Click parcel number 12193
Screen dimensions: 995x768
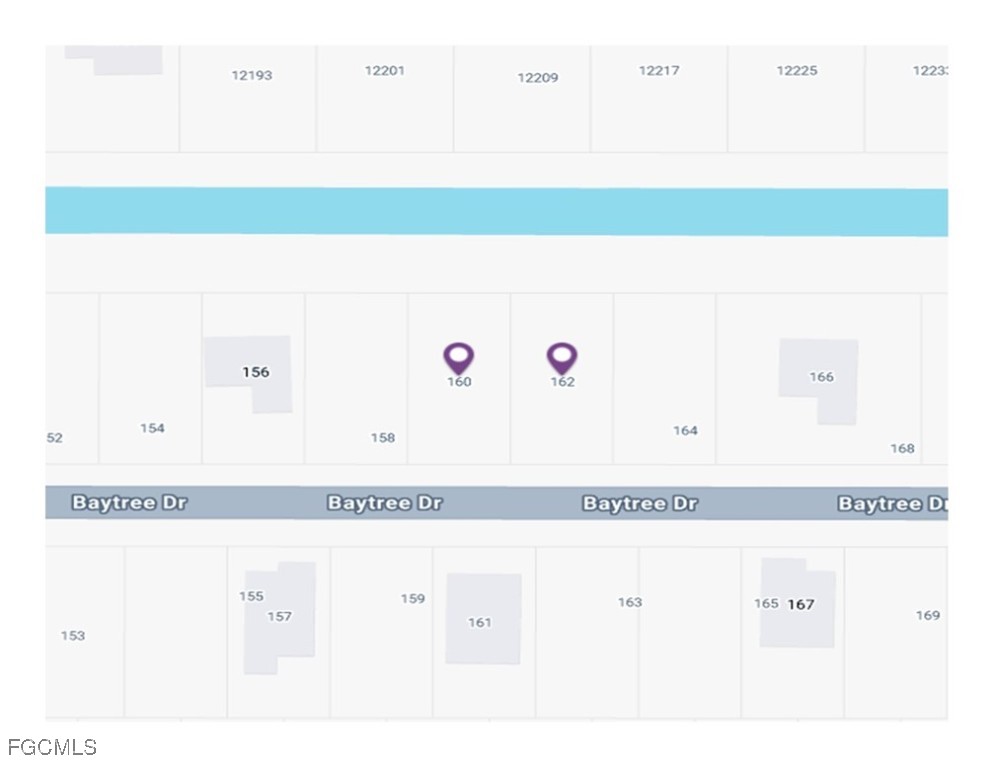(252, 76)
